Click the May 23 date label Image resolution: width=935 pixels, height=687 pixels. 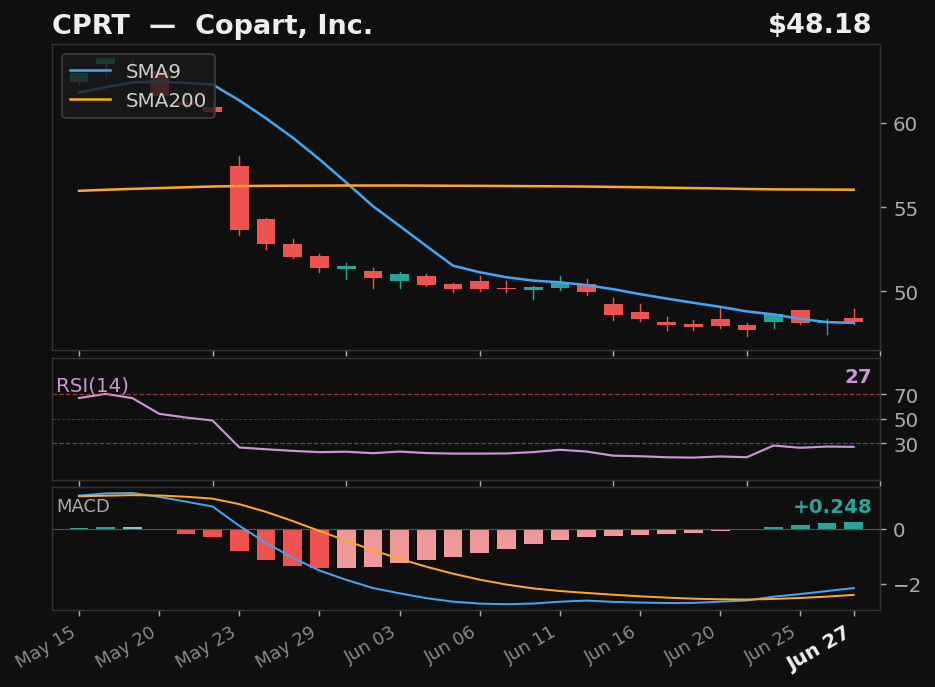pyautogui.click(x=206, y=646)
